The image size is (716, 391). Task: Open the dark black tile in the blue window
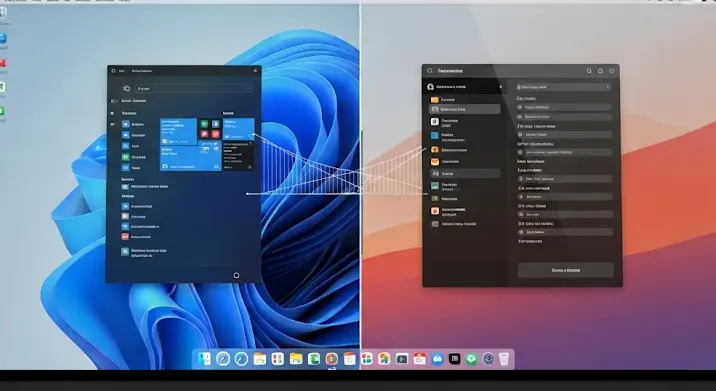(x=238, y=155)
